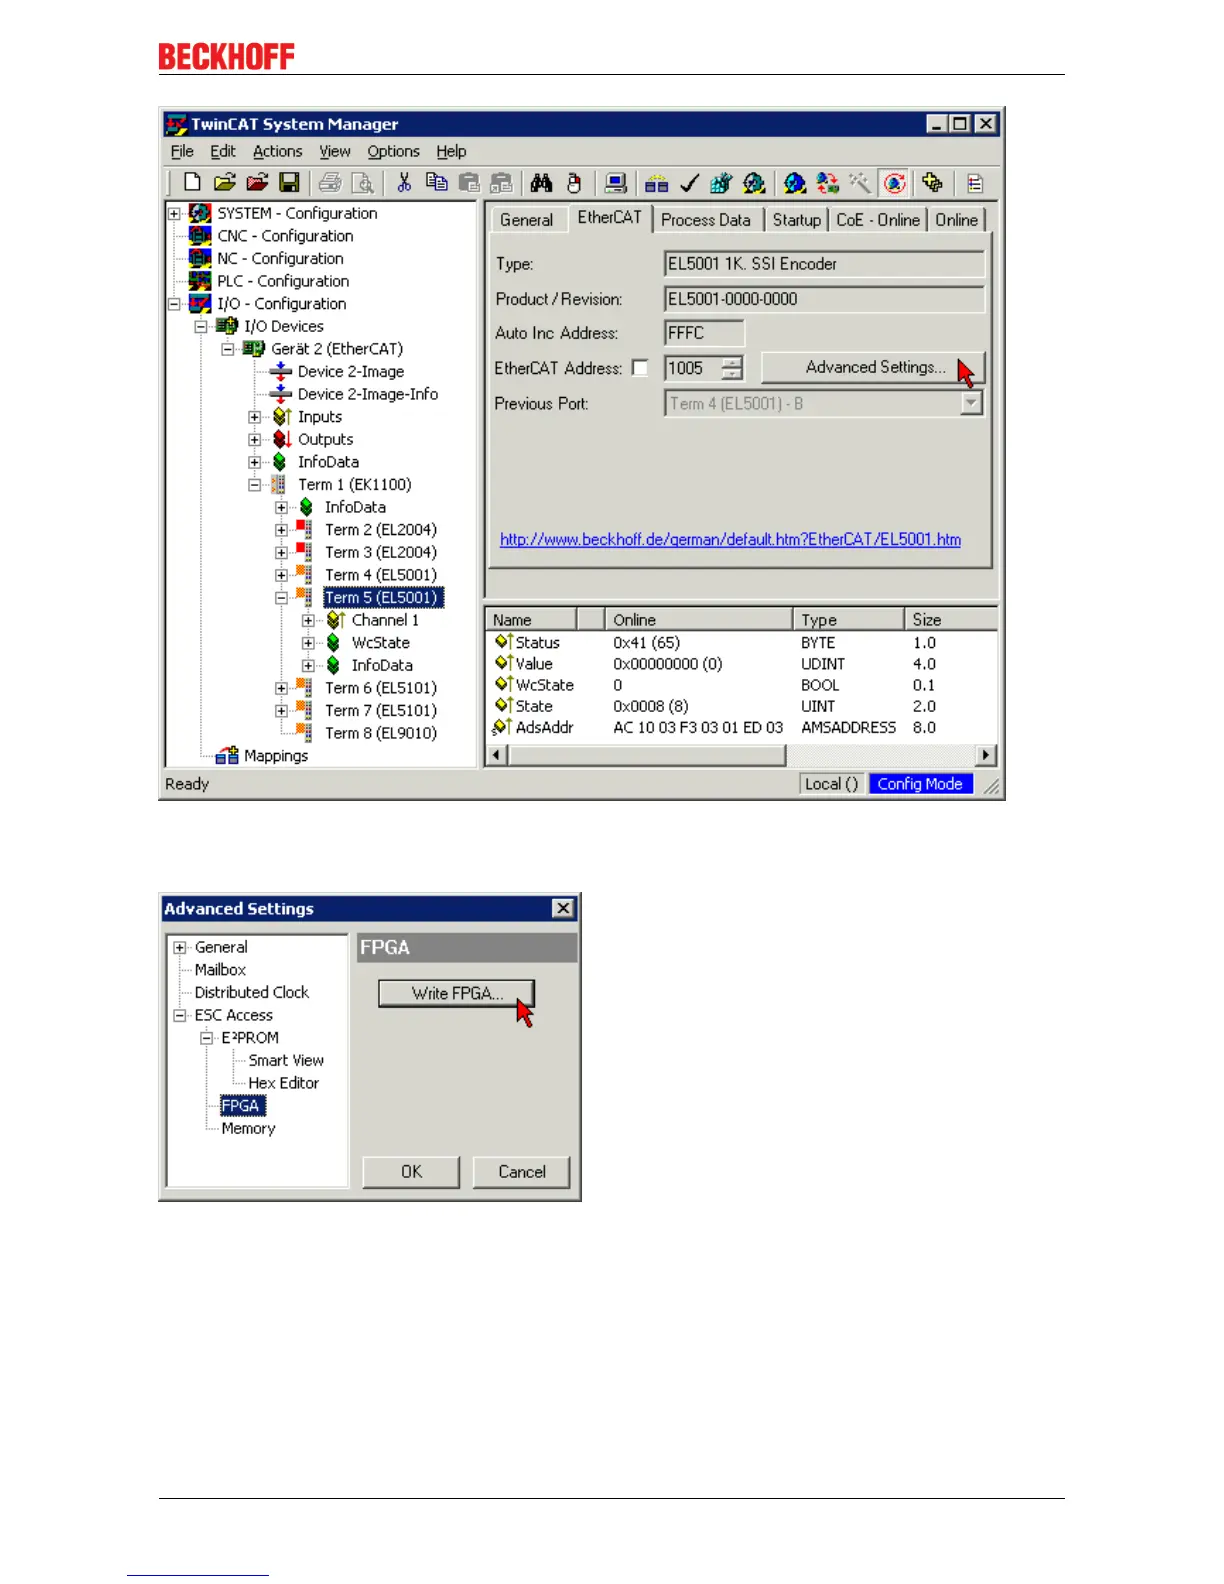The width and height of the screenshot is (1224, 1584).
Task: Click the NC - Configuration tree icon
Action: (200, 258)
